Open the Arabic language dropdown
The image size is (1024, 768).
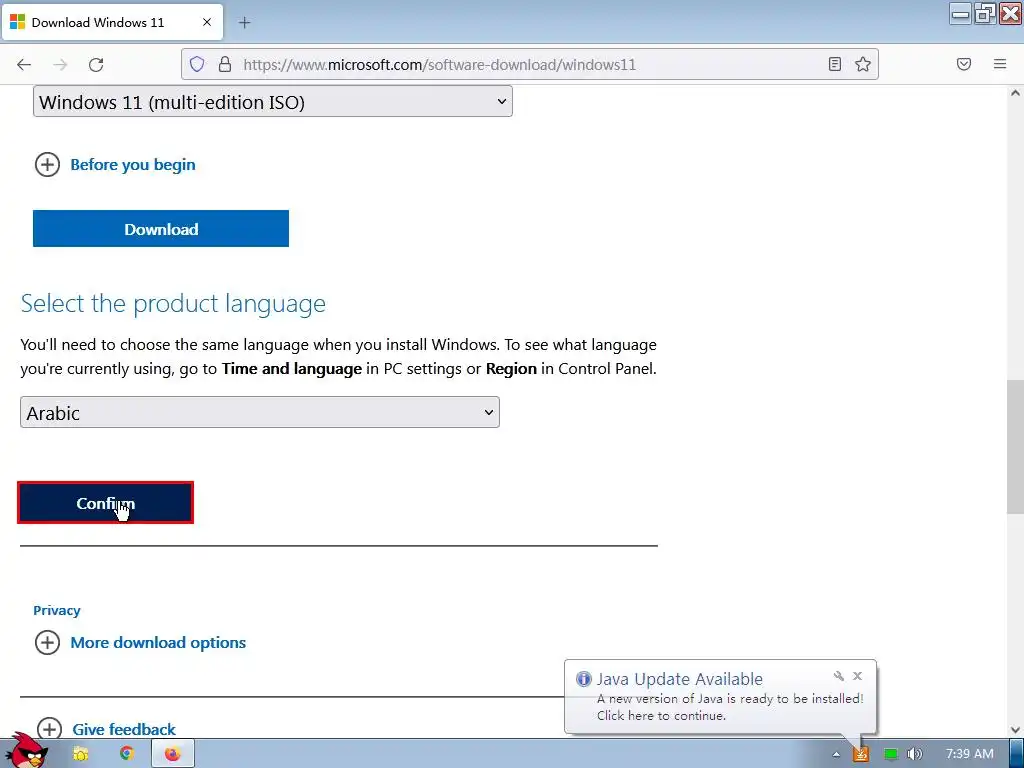260,412
